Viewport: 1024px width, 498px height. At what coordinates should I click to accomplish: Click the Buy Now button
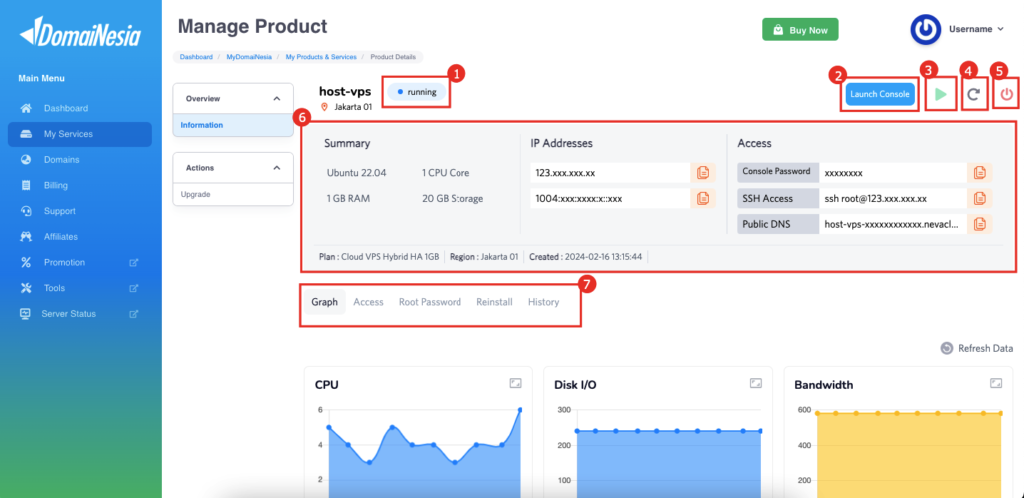click(800, 30)
